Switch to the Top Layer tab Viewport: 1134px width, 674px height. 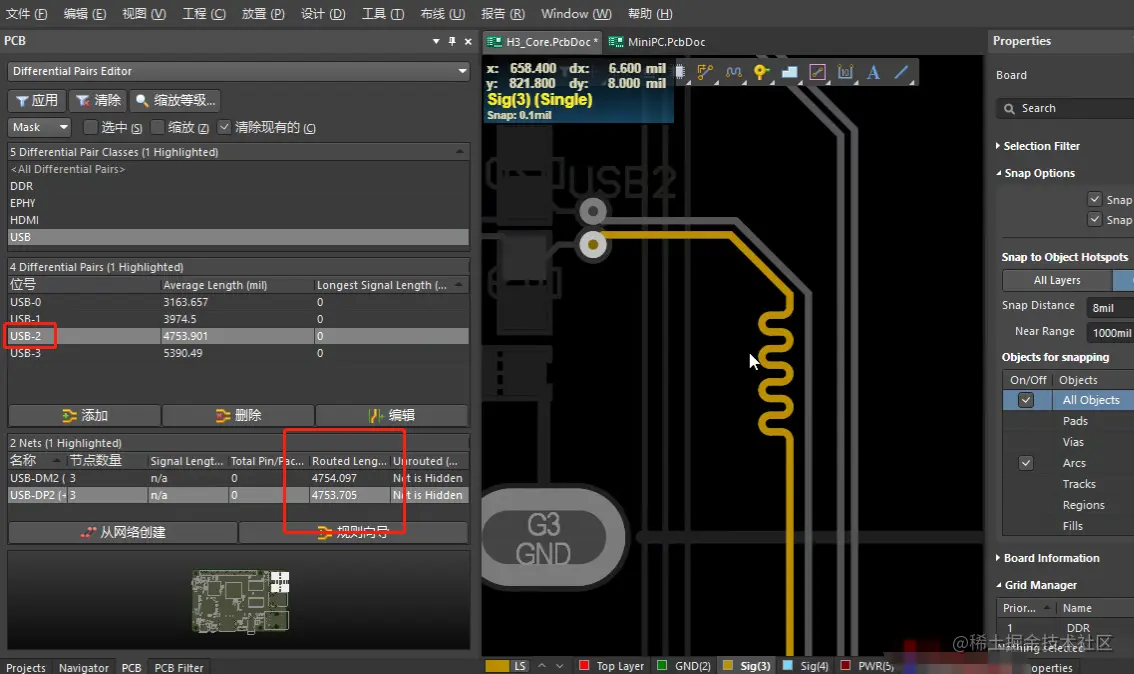(612, 666)
